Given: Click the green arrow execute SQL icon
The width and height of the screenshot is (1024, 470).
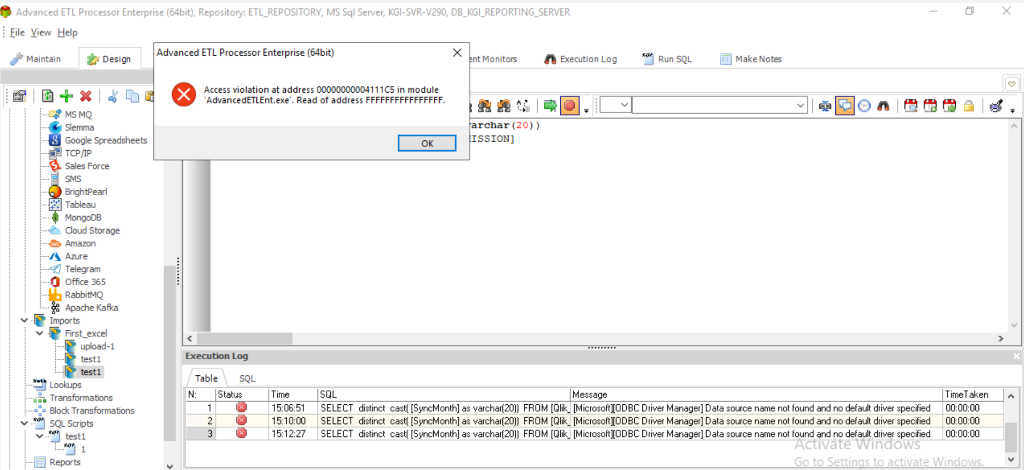Looking at the screenshot, I should click(550, 106).
